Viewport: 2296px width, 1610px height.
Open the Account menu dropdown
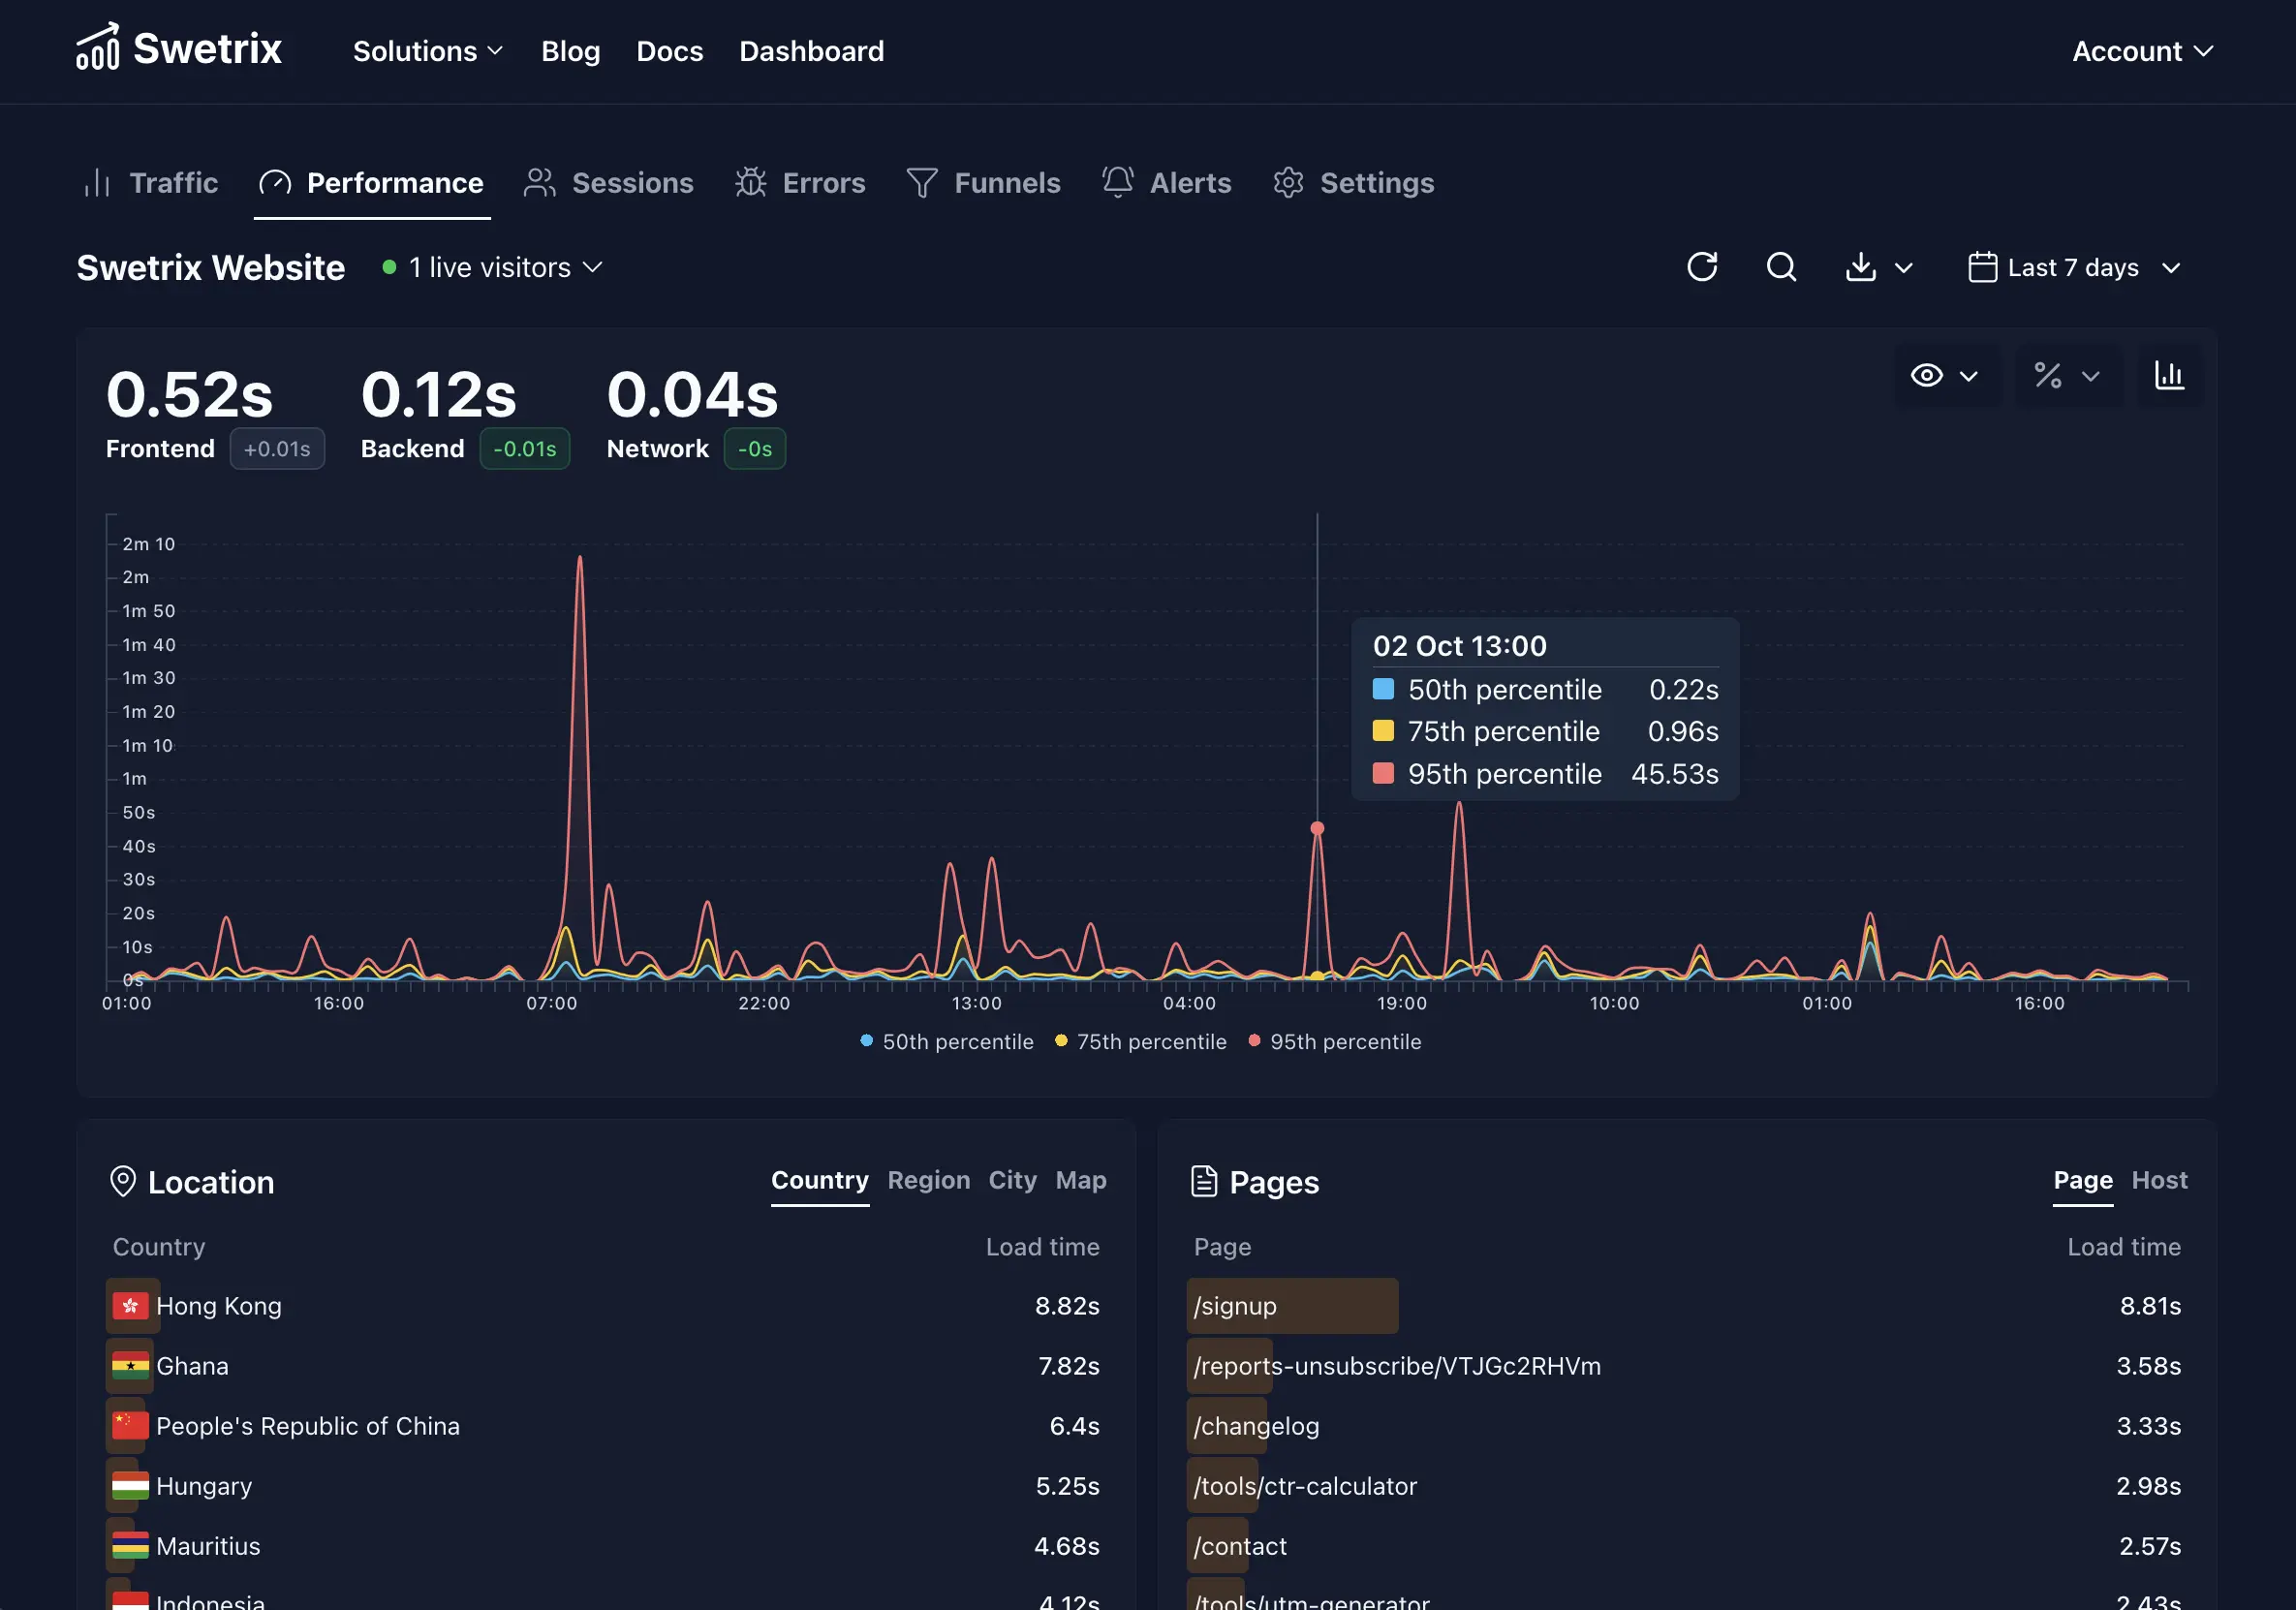(2142, 51)
